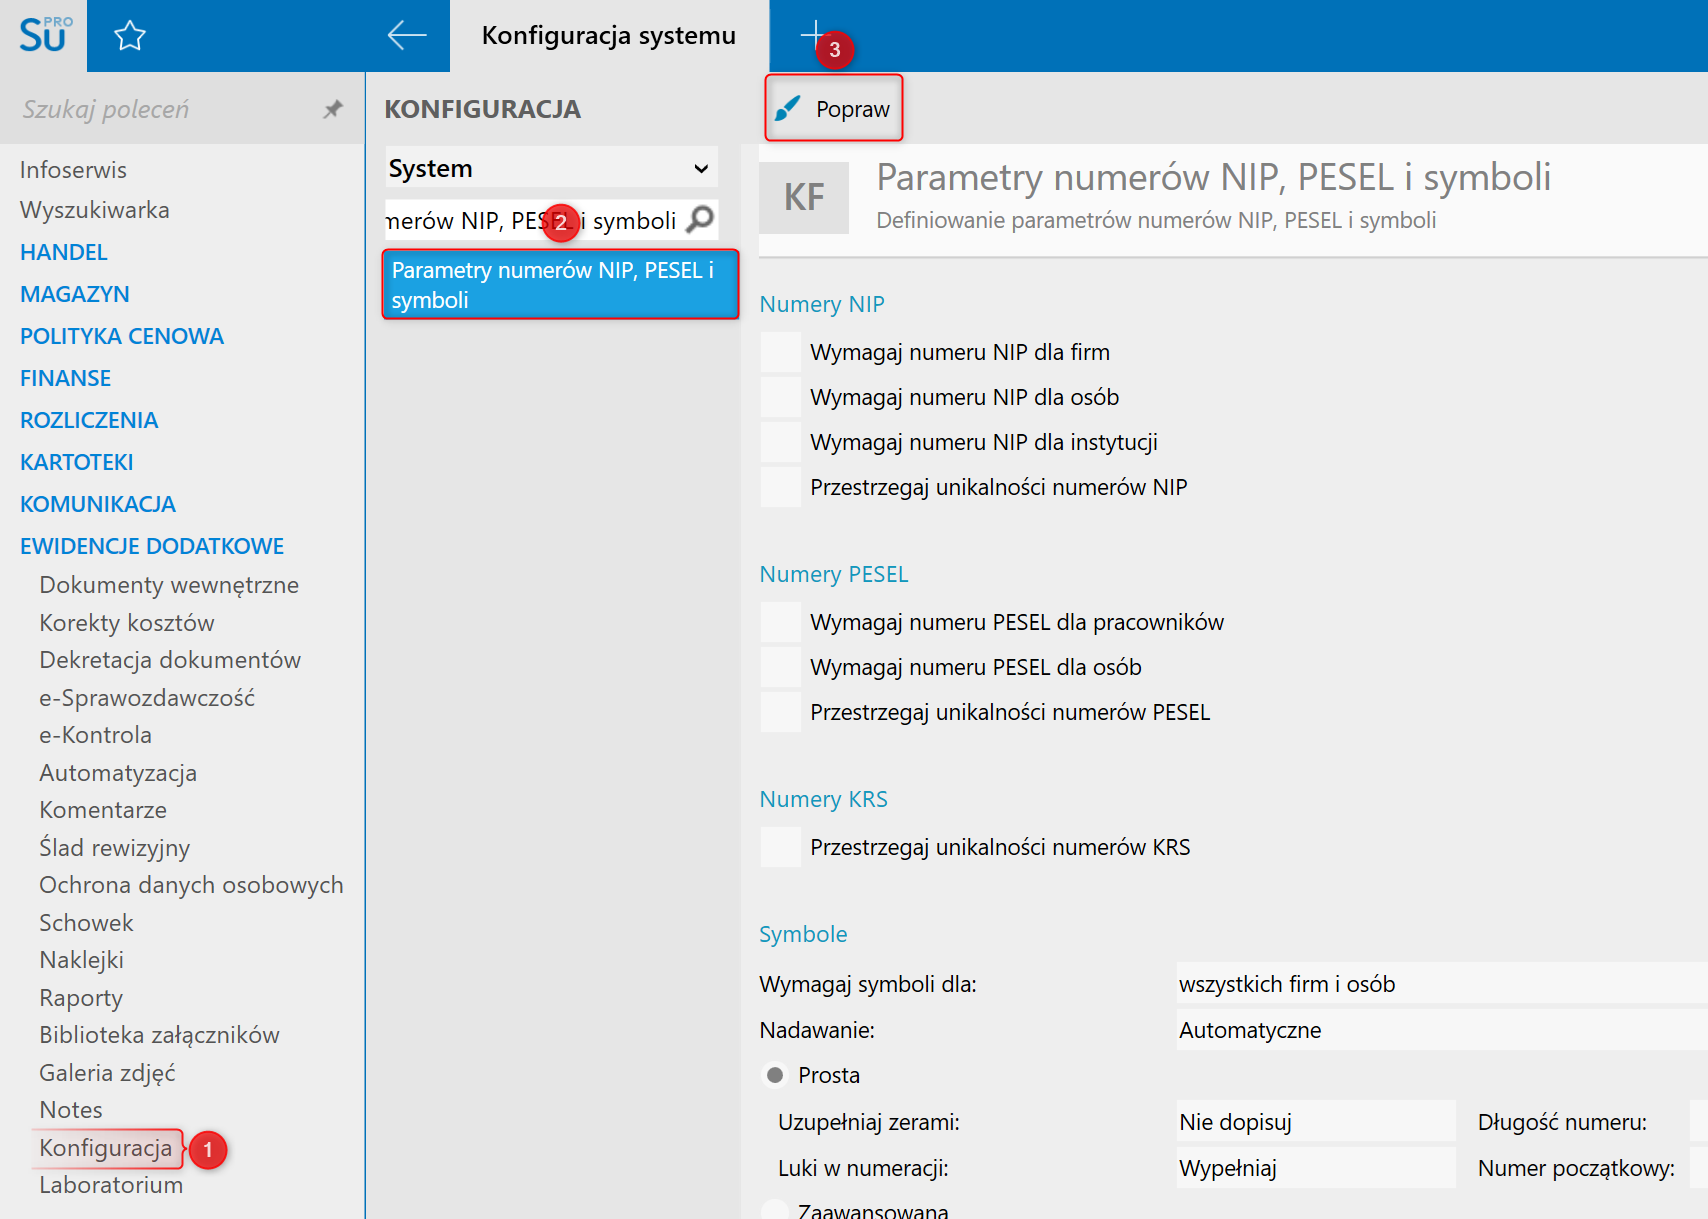Click the magnifier icon in configuration search

pyautogui.click(x=700, y=219)
